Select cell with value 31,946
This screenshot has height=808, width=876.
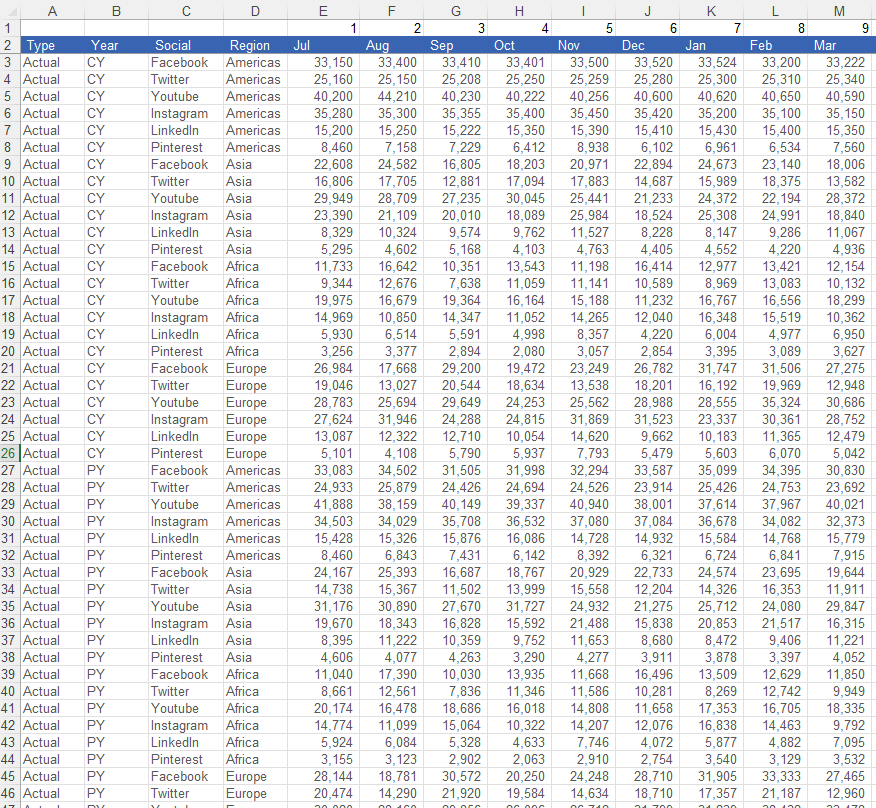pos(392,419)
